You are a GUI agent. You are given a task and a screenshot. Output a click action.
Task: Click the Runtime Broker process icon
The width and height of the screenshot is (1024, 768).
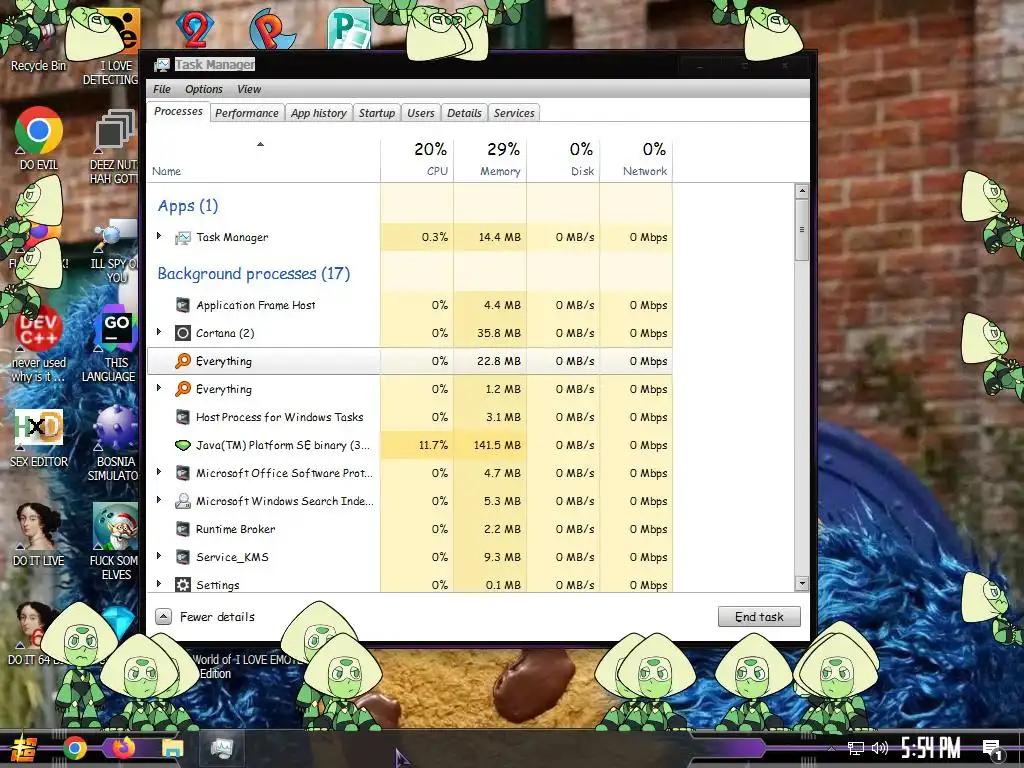pos(183,530)
